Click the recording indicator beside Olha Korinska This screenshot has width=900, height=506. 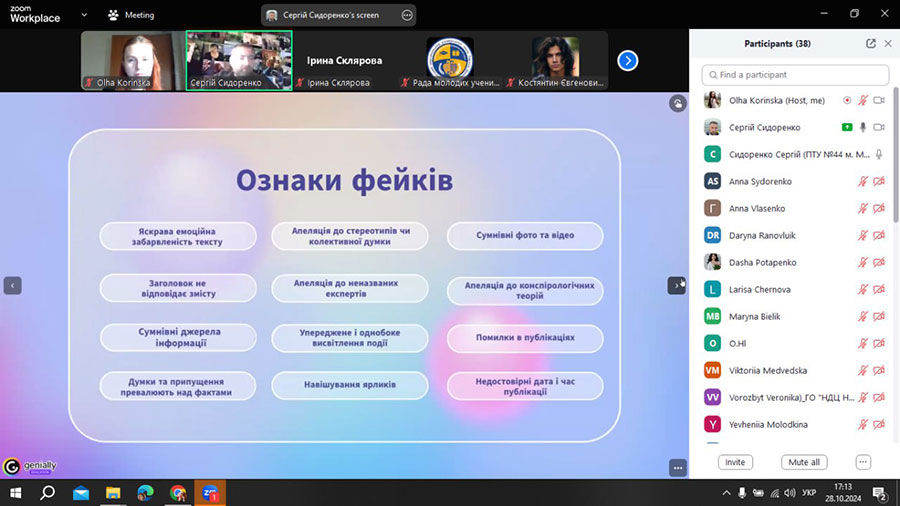pos(847,100)
